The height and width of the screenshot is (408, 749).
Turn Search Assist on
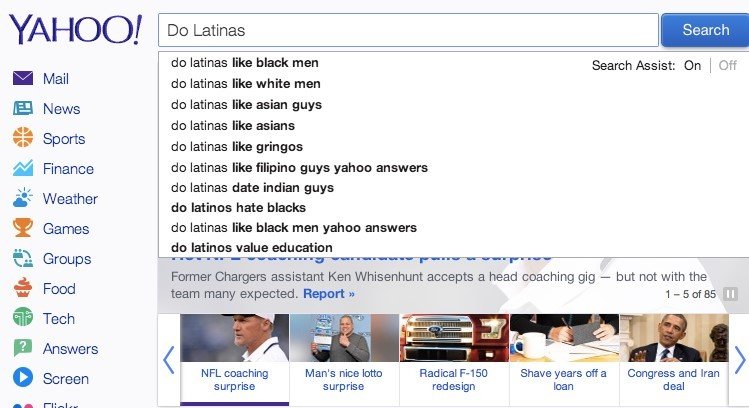pyautogui.click(x=692, y=65)
